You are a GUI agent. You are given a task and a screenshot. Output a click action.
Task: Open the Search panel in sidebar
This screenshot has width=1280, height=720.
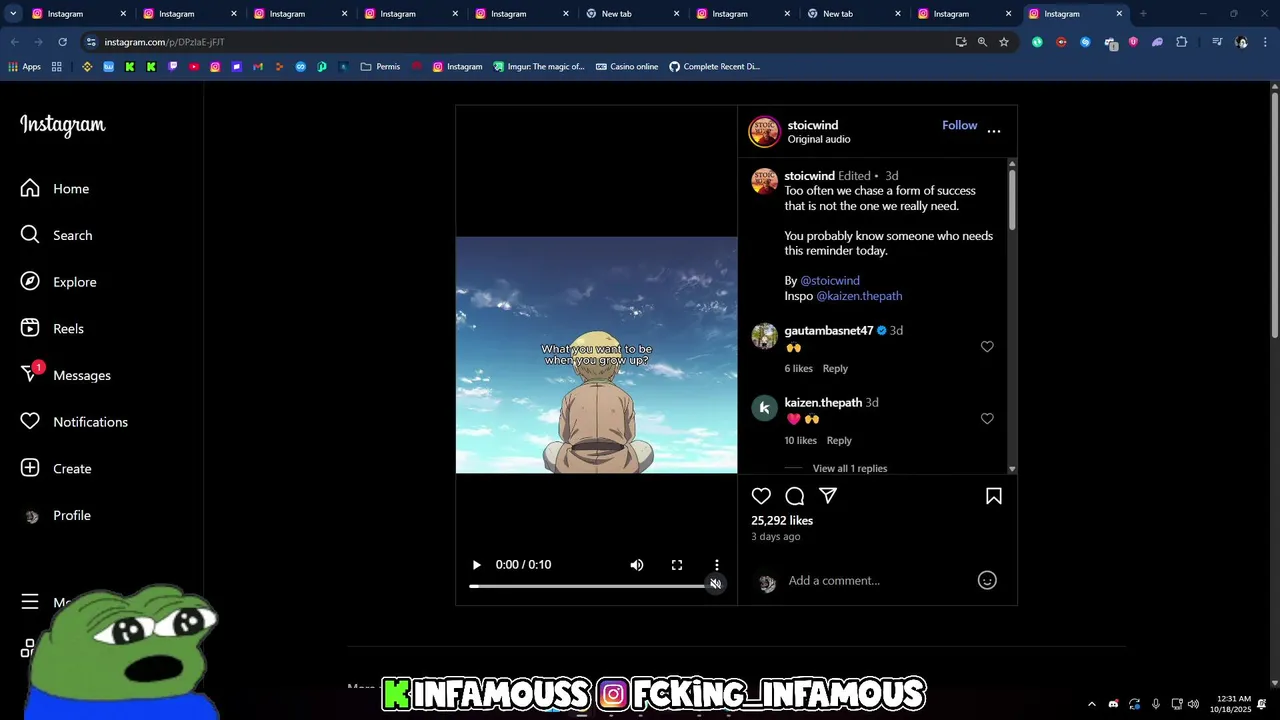57,235
